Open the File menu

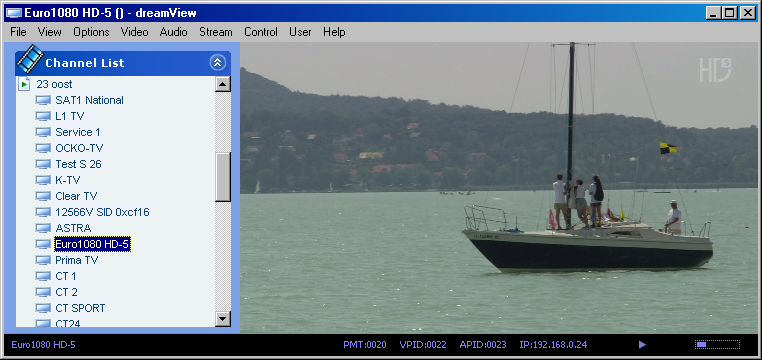click(x=18, y=32)
